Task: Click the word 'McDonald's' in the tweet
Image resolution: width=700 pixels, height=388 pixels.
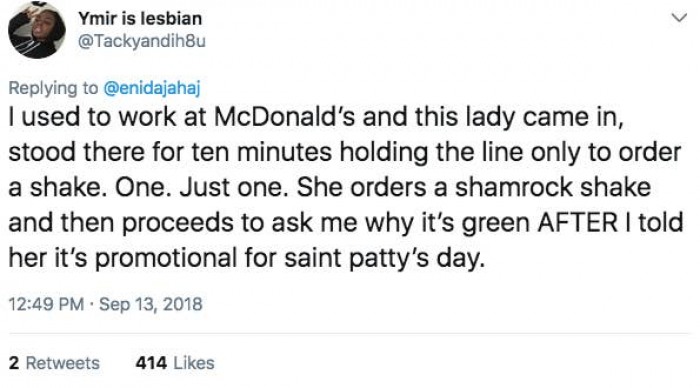Action: [284, 117]
